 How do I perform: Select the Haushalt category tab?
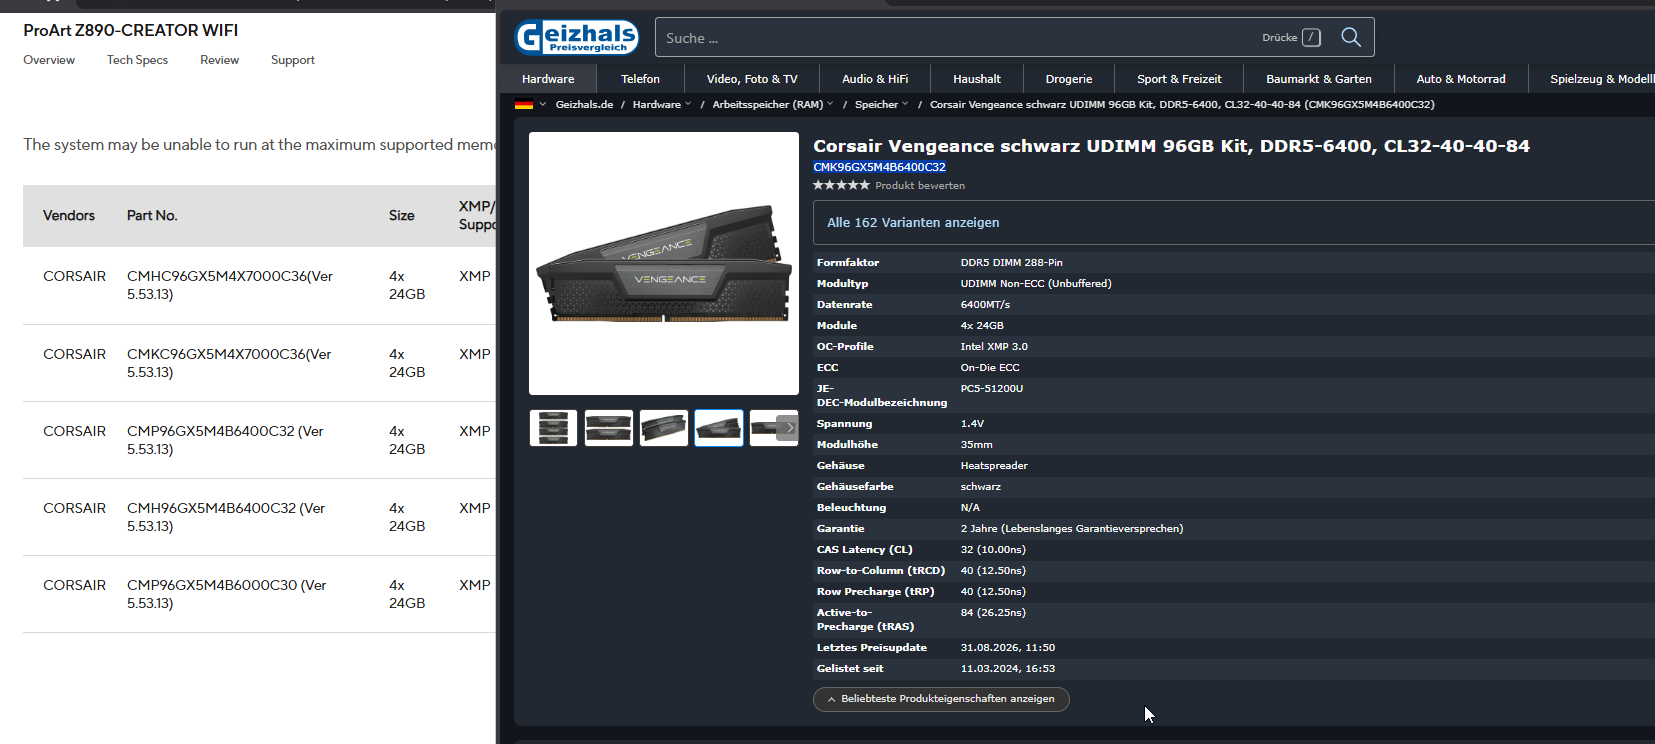coord(977,79)
